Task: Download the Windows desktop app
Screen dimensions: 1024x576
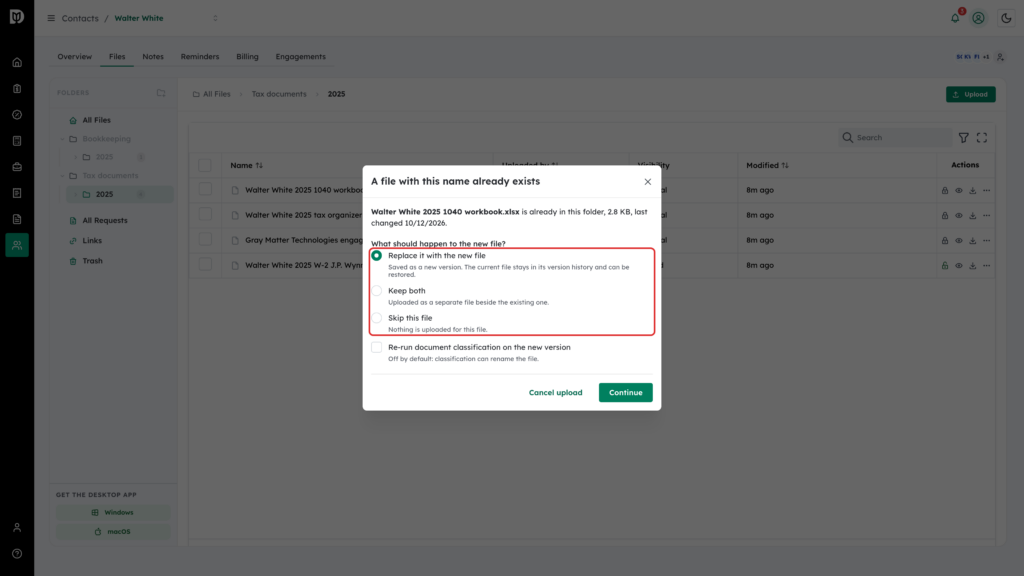Action: [113, 513]
